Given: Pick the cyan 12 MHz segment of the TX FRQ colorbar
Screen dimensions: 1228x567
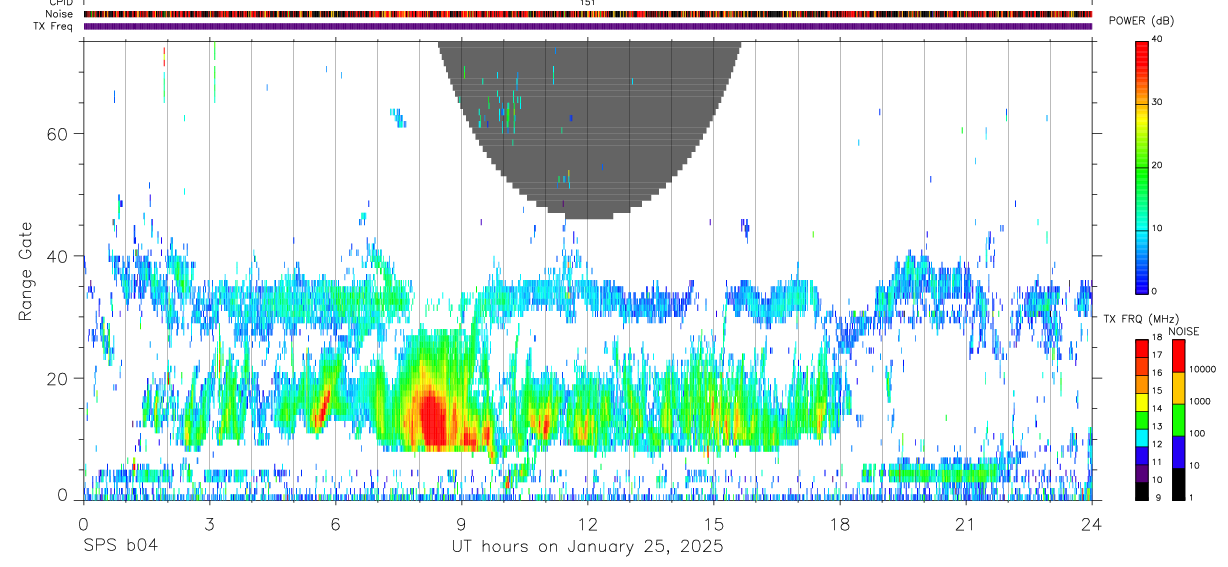Looking at the screenshot, I should point(1142,438).
